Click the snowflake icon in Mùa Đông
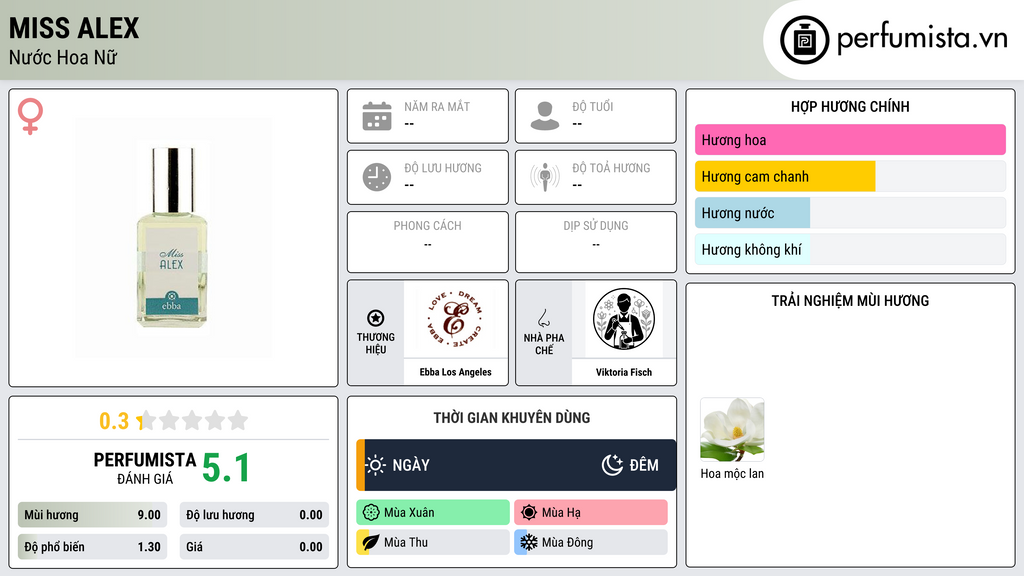The height and width of the screenshot is (576, 1024). [x=529, y=542]
